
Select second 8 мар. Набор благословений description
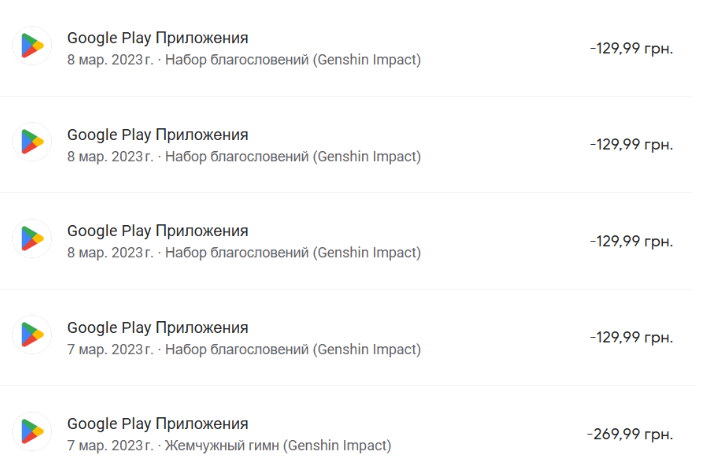point(244,157)
